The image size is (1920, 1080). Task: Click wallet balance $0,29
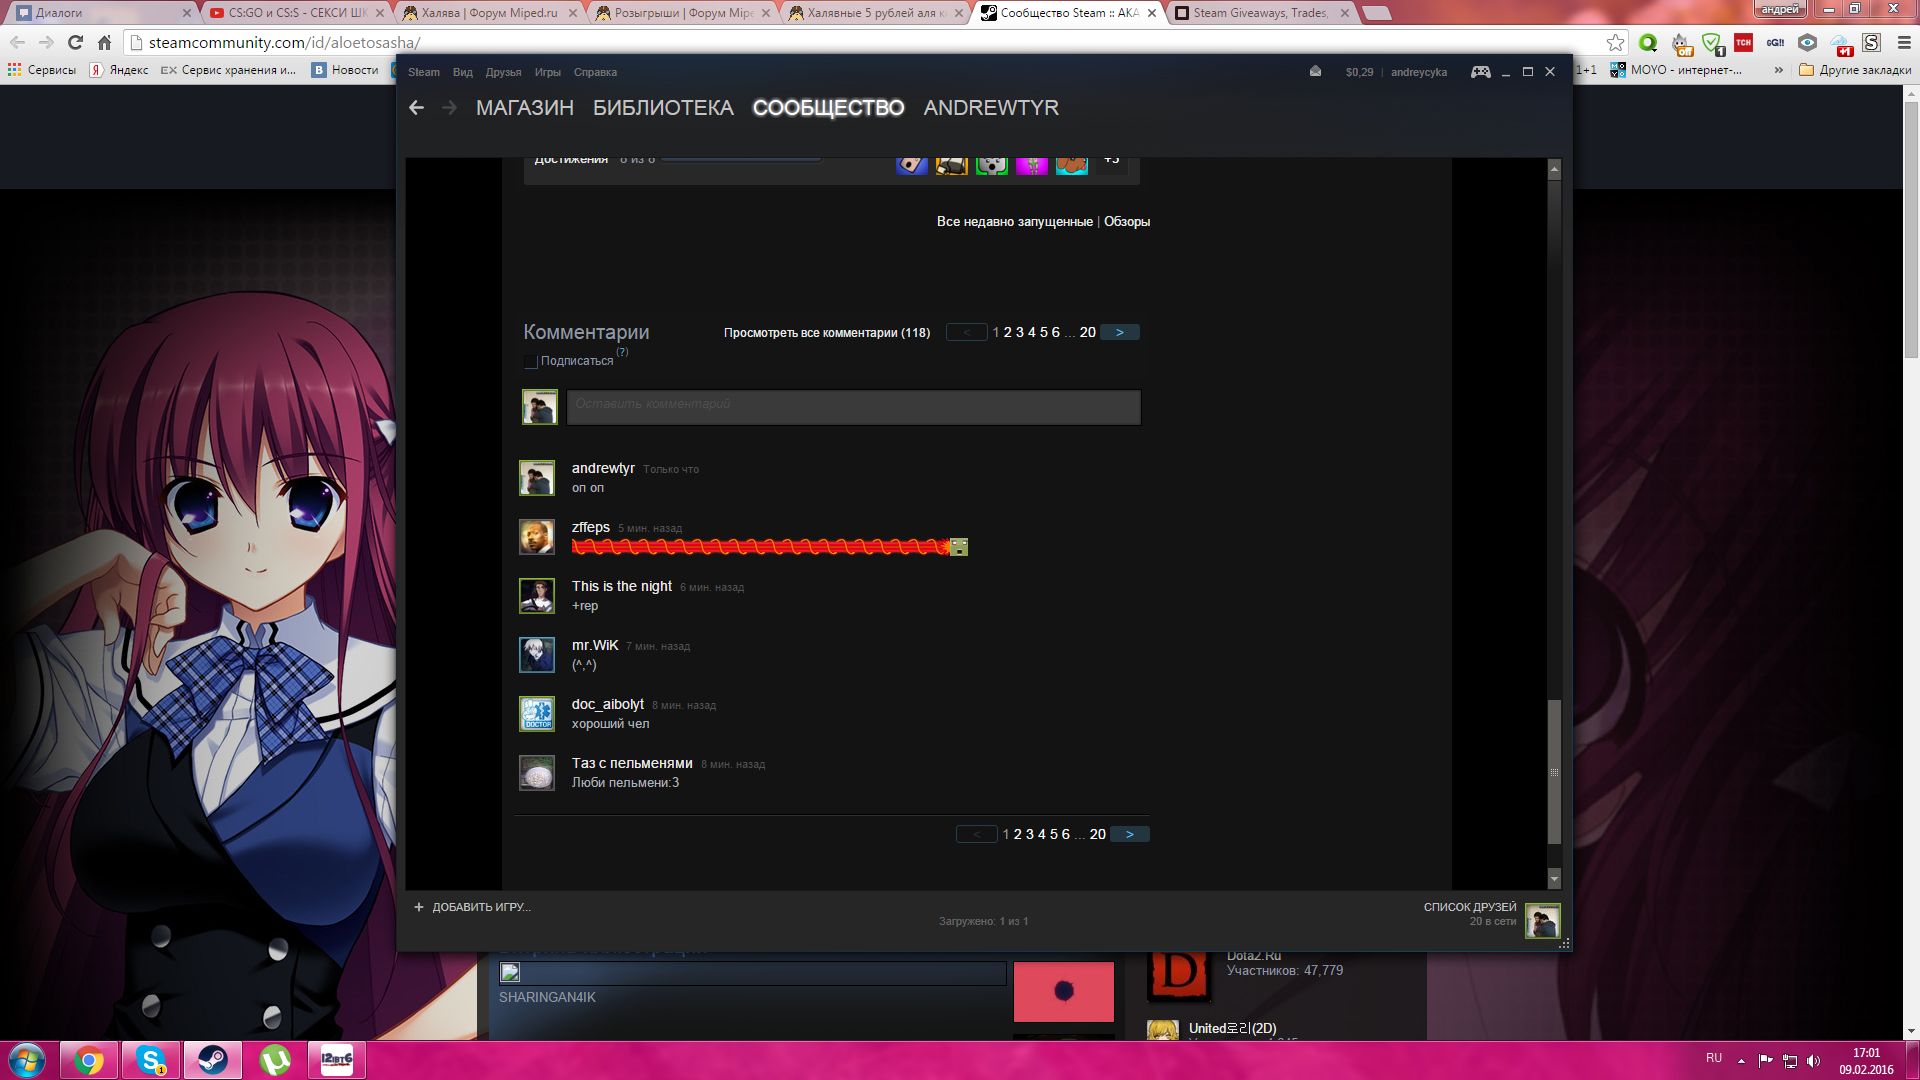[1359, 72]
